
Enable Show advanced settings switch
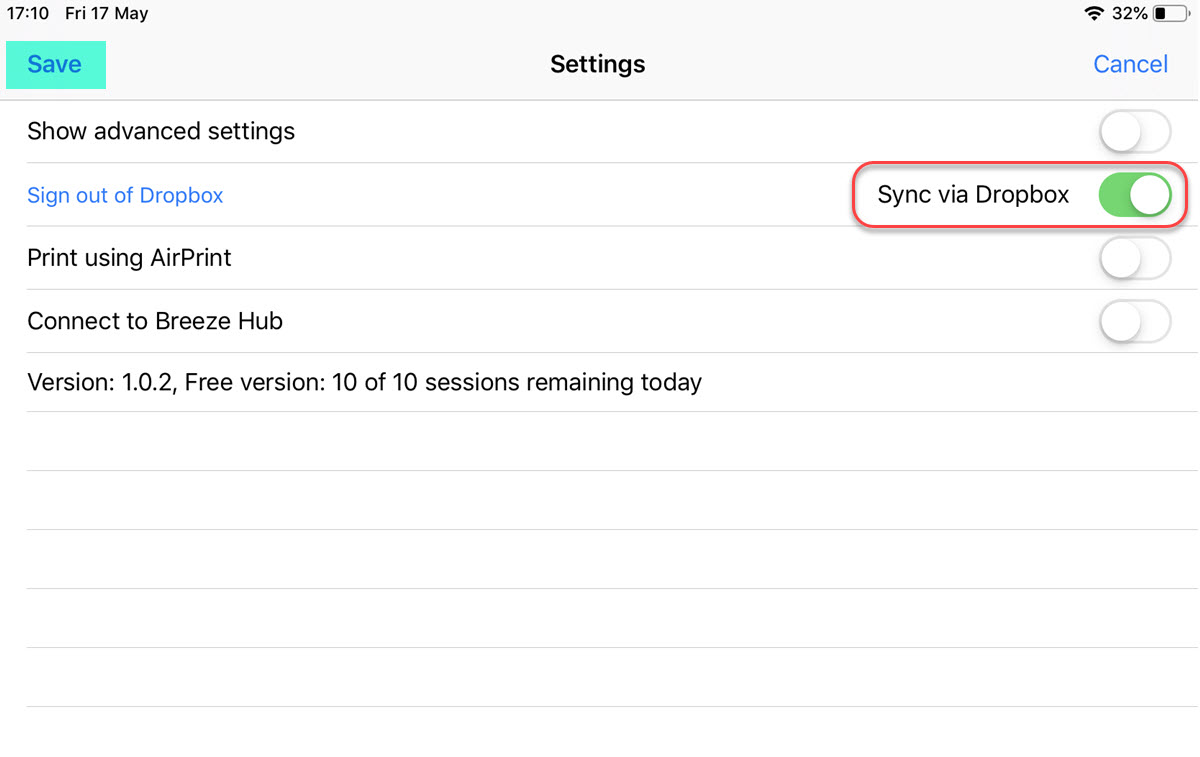coord(1134,131)
